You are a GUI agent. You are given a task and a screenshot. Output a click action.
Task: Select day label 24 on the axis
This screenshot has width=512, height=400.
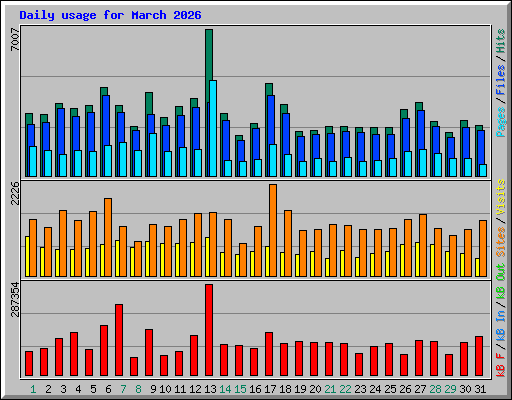click(x=375, y=389)
